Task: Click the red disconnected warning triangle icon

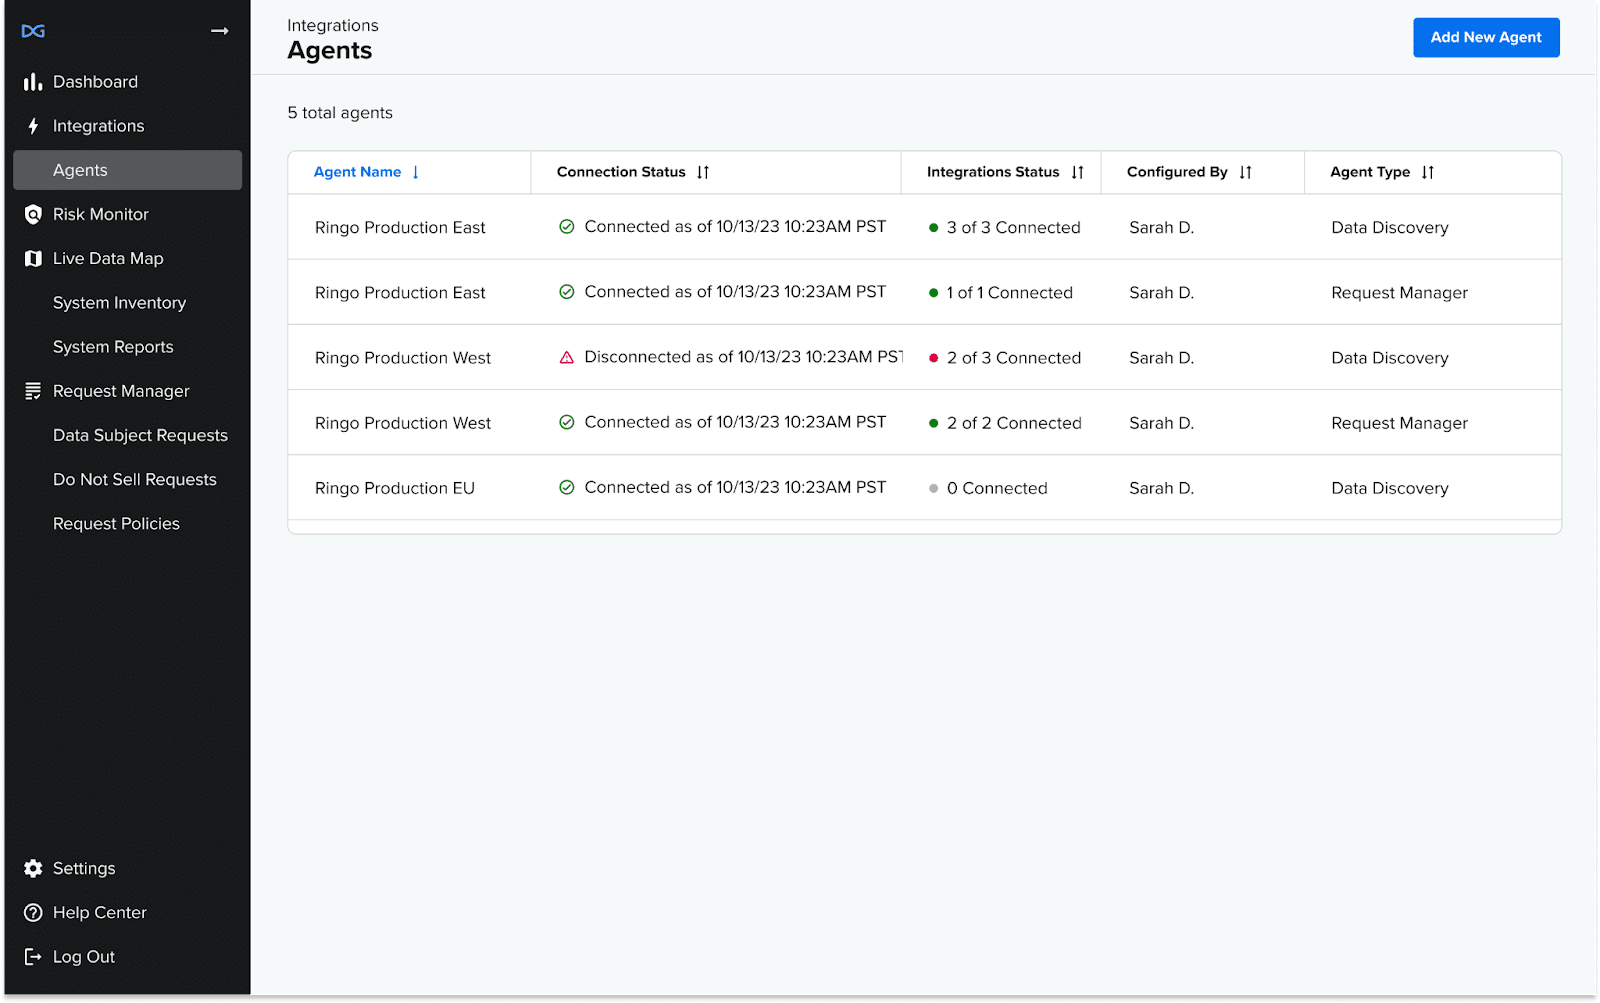Action: click(x=567, y=358)
